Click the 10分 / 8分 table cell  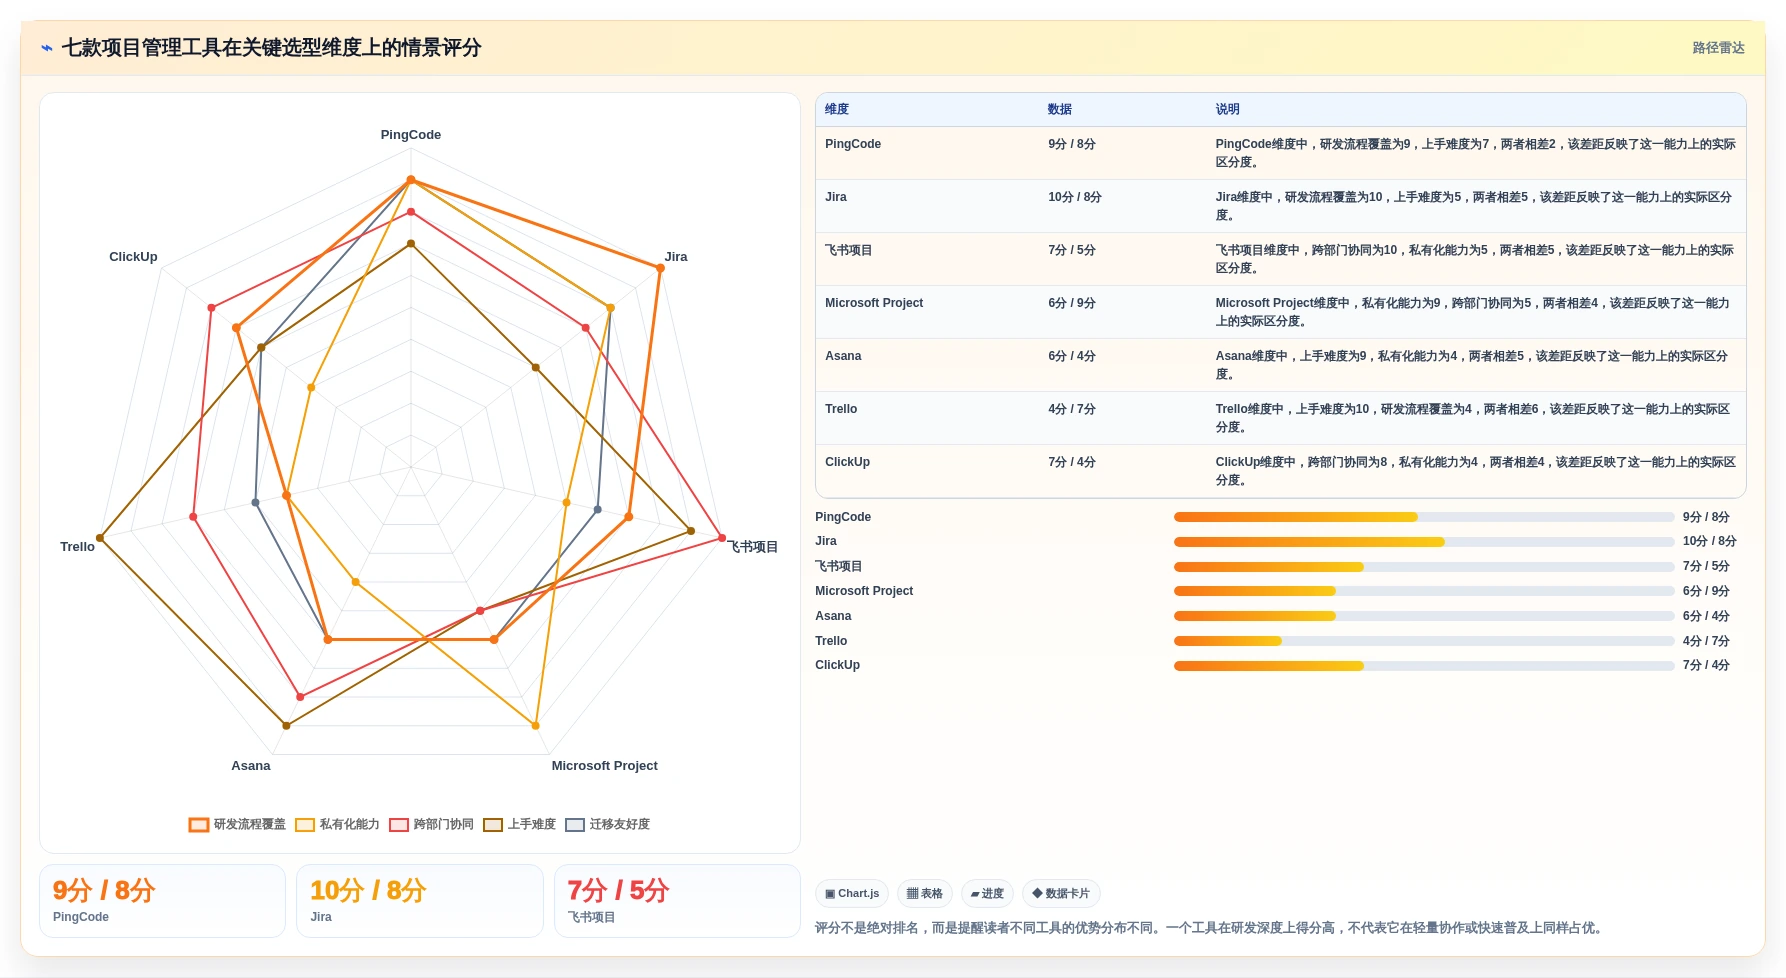click(x=1075, y=197)
